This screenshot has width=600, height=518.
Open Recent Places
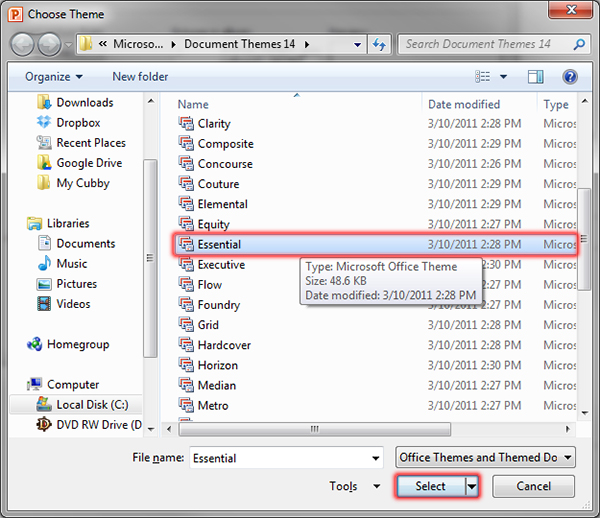(81, 143)
